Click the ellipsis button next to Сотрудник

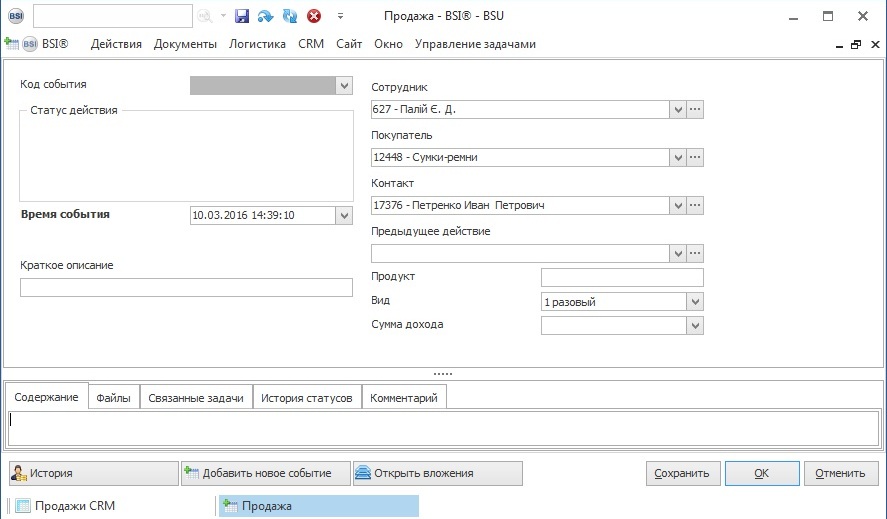coord(695,109)
